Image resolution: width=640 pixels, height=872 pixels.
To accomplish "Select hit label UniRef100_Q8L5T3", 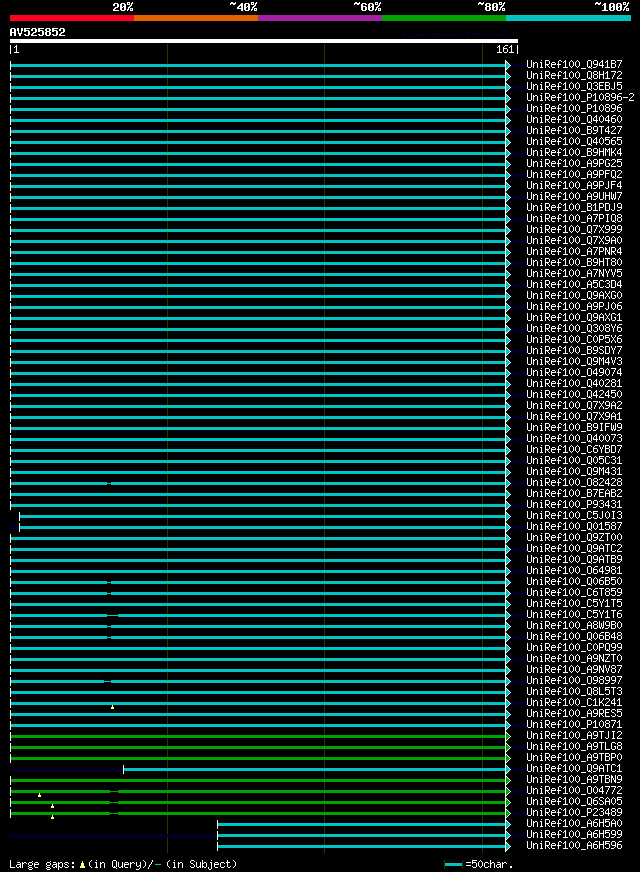I will pyautogui.click(x=574, y=691).
